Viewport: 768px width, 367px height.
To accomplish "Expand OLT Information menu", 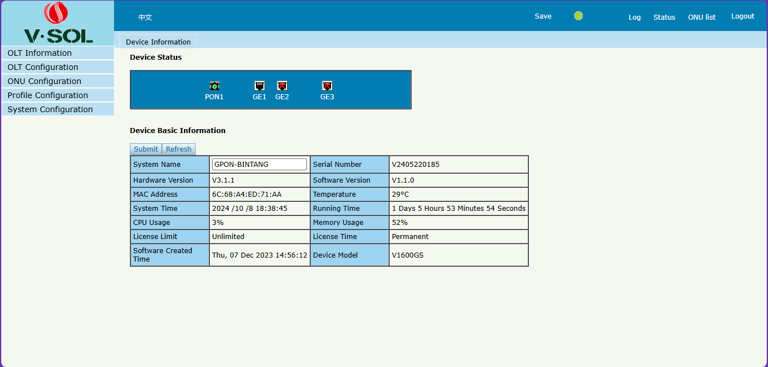I will coord(58,53).
